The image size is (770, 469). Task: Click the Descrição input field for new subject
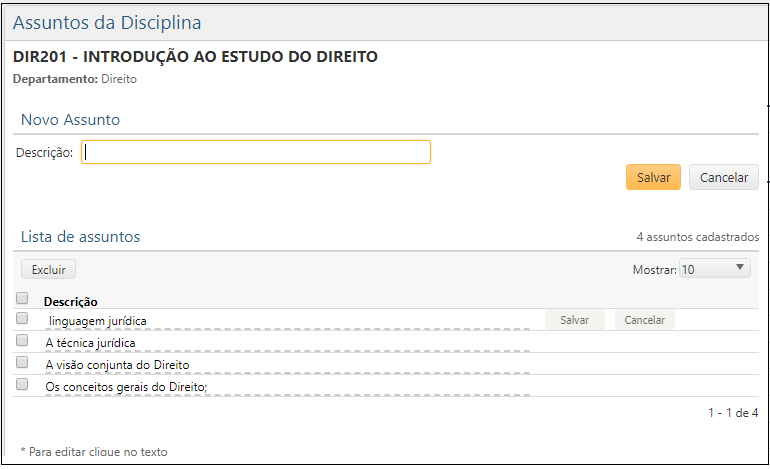[256, 152]
